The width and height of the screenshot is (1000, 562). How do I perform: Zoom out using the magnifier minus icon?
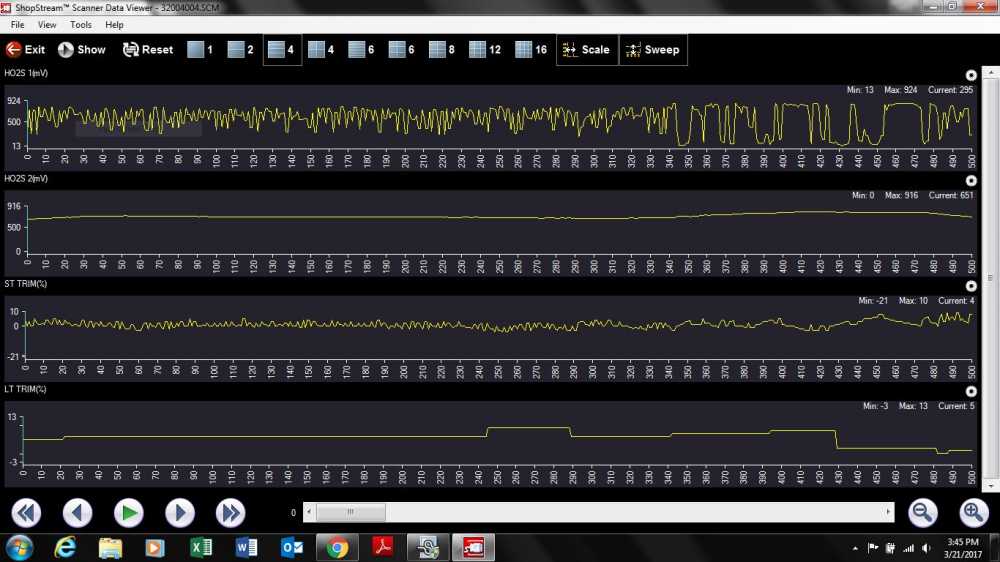click(922, 512)
